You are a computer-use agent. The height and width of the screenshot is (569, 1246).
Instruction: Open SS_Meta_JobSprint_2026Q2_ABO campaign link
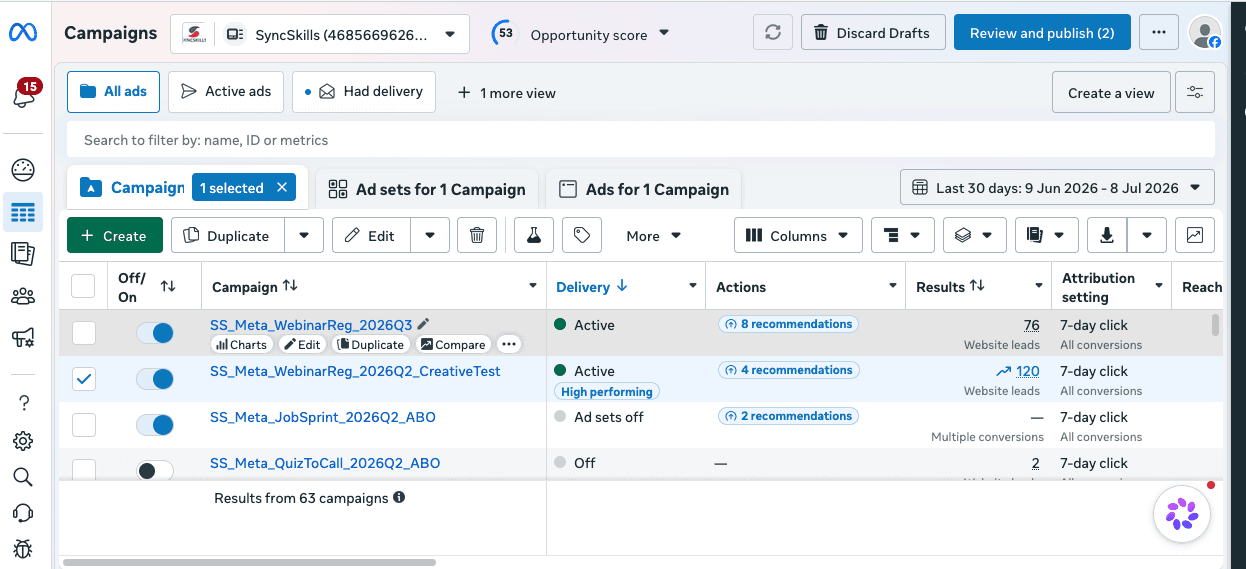[x=323, y=417]
